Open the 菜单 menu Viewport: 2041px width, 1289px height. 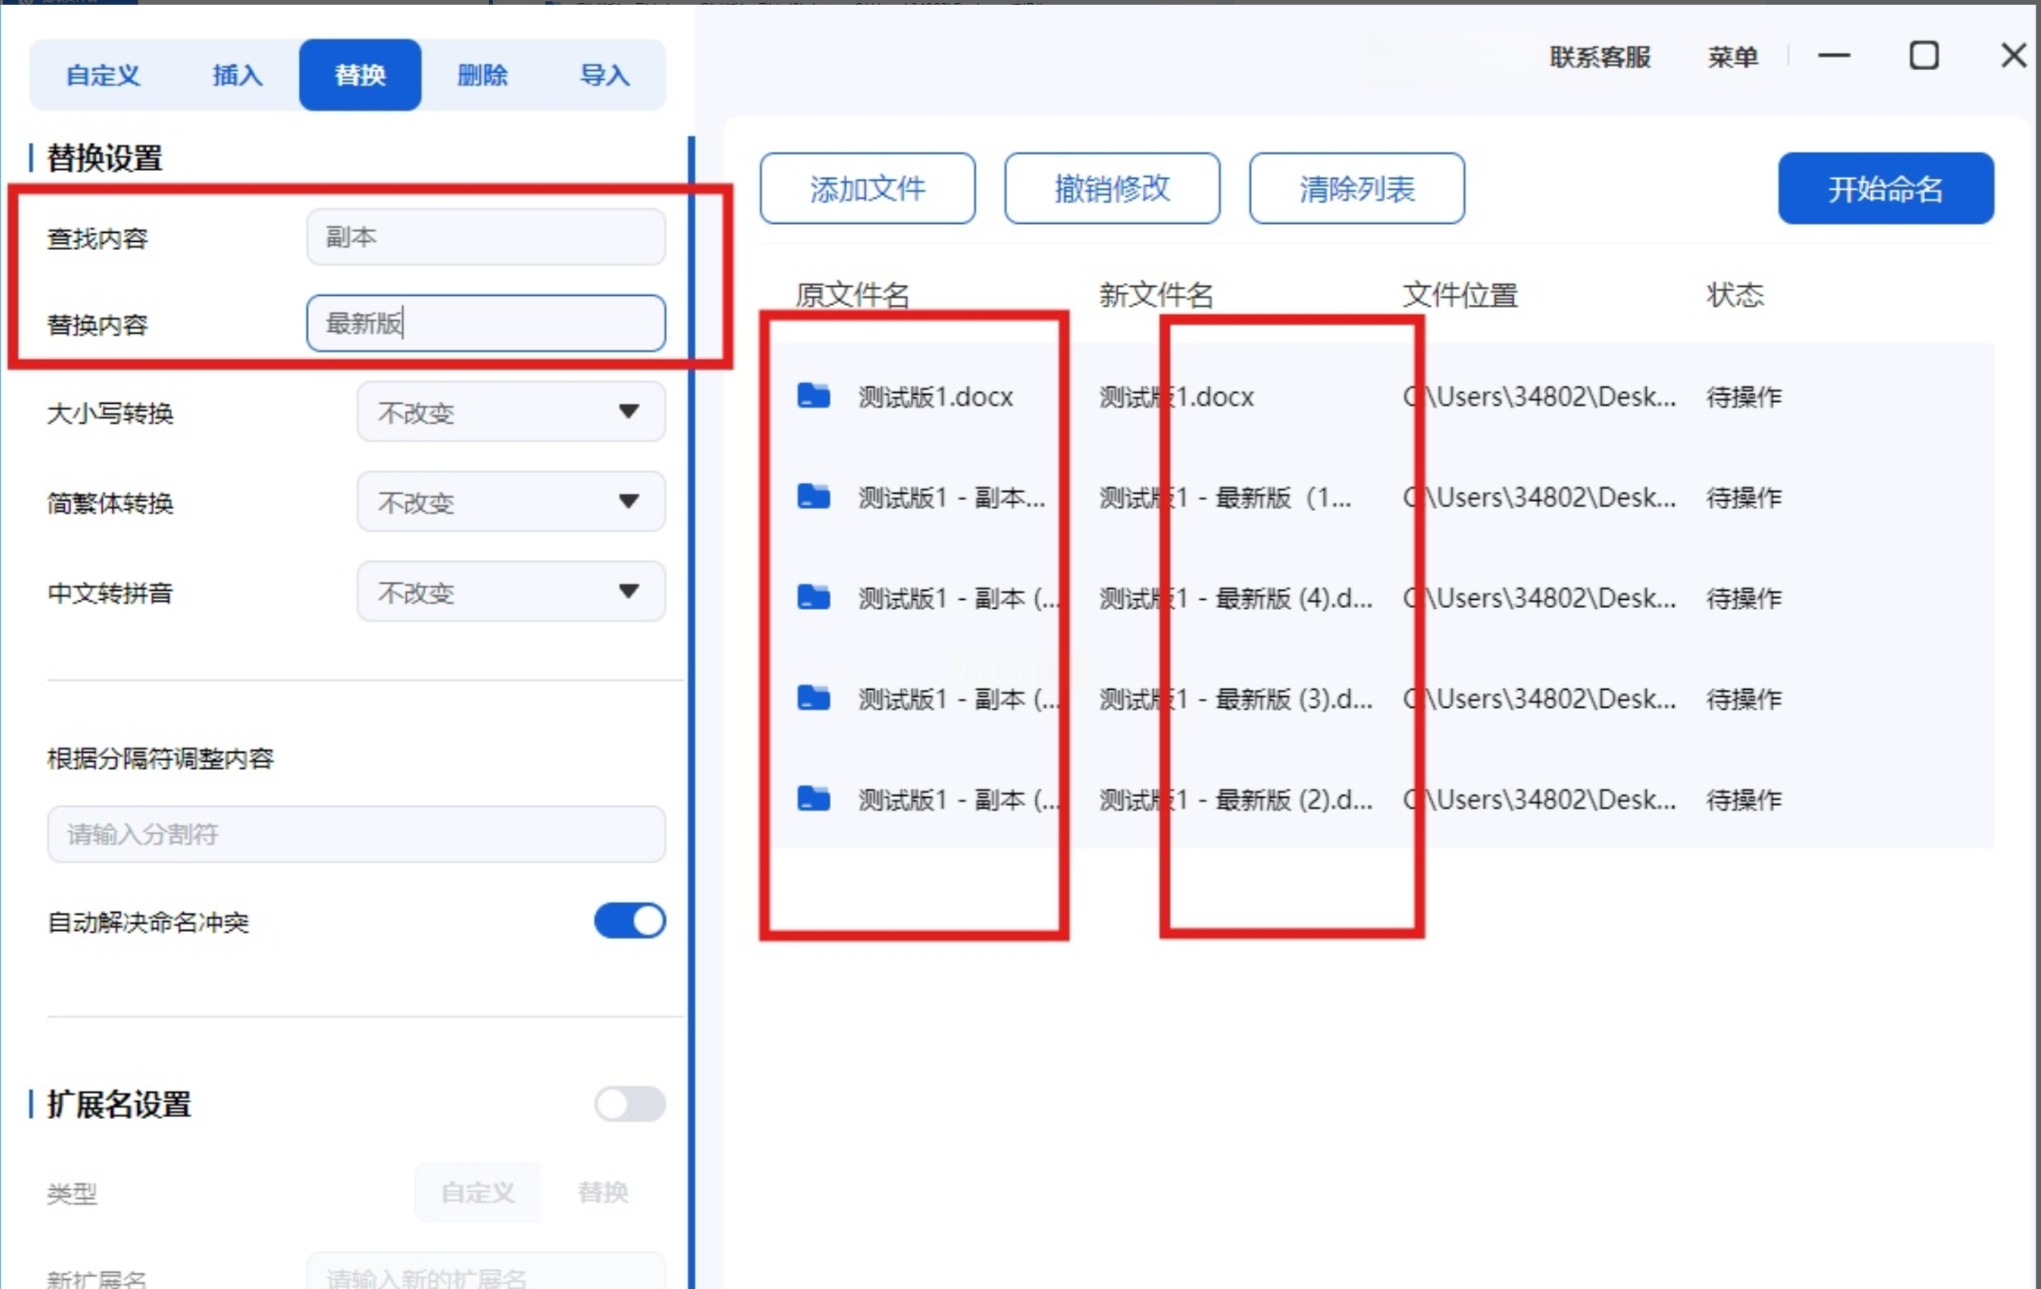pyautogui.click(x=1732, y=57)
